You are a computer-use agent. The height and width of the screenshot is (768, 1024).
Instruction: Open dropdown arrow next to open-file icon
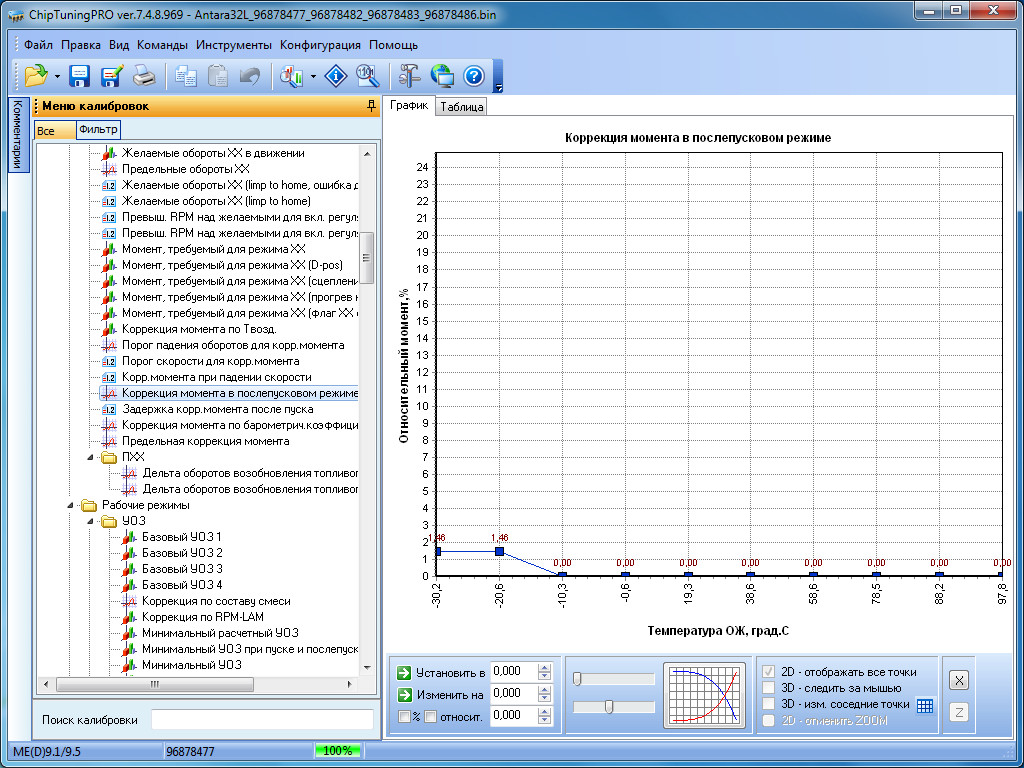57,76
